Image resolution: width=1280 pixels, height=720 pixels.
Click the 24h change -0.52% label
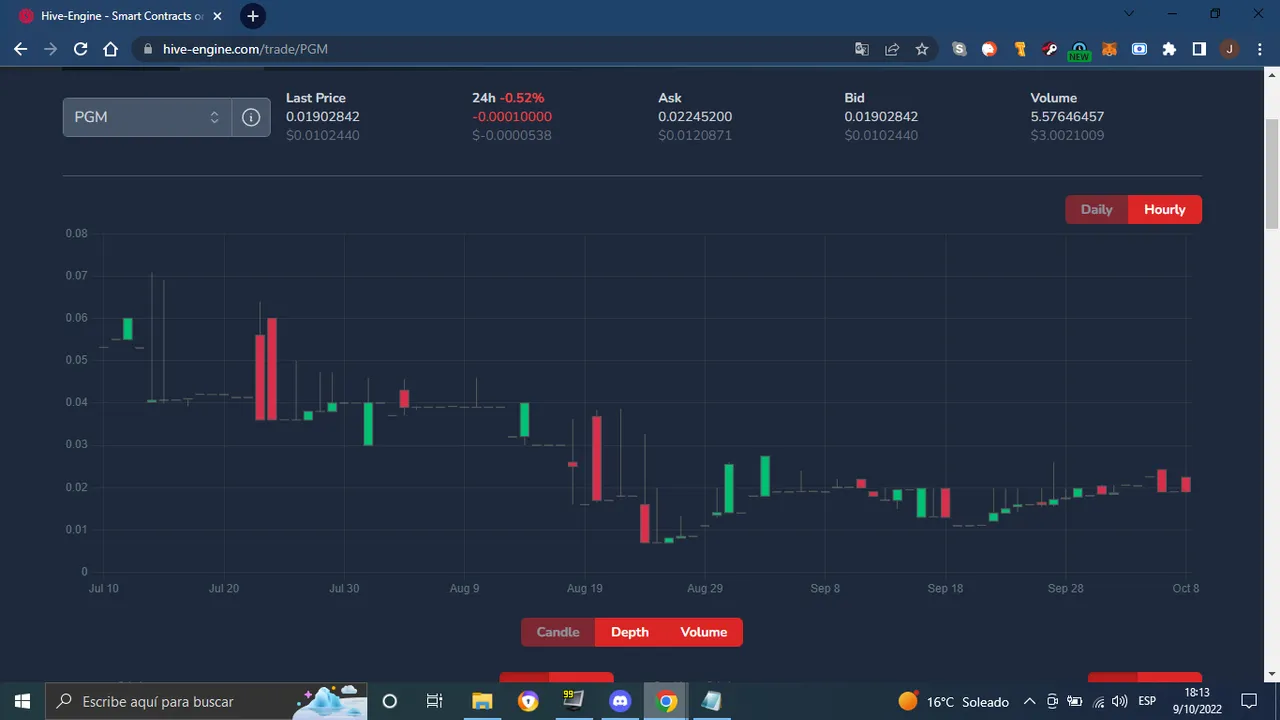[x=508, y=98]
